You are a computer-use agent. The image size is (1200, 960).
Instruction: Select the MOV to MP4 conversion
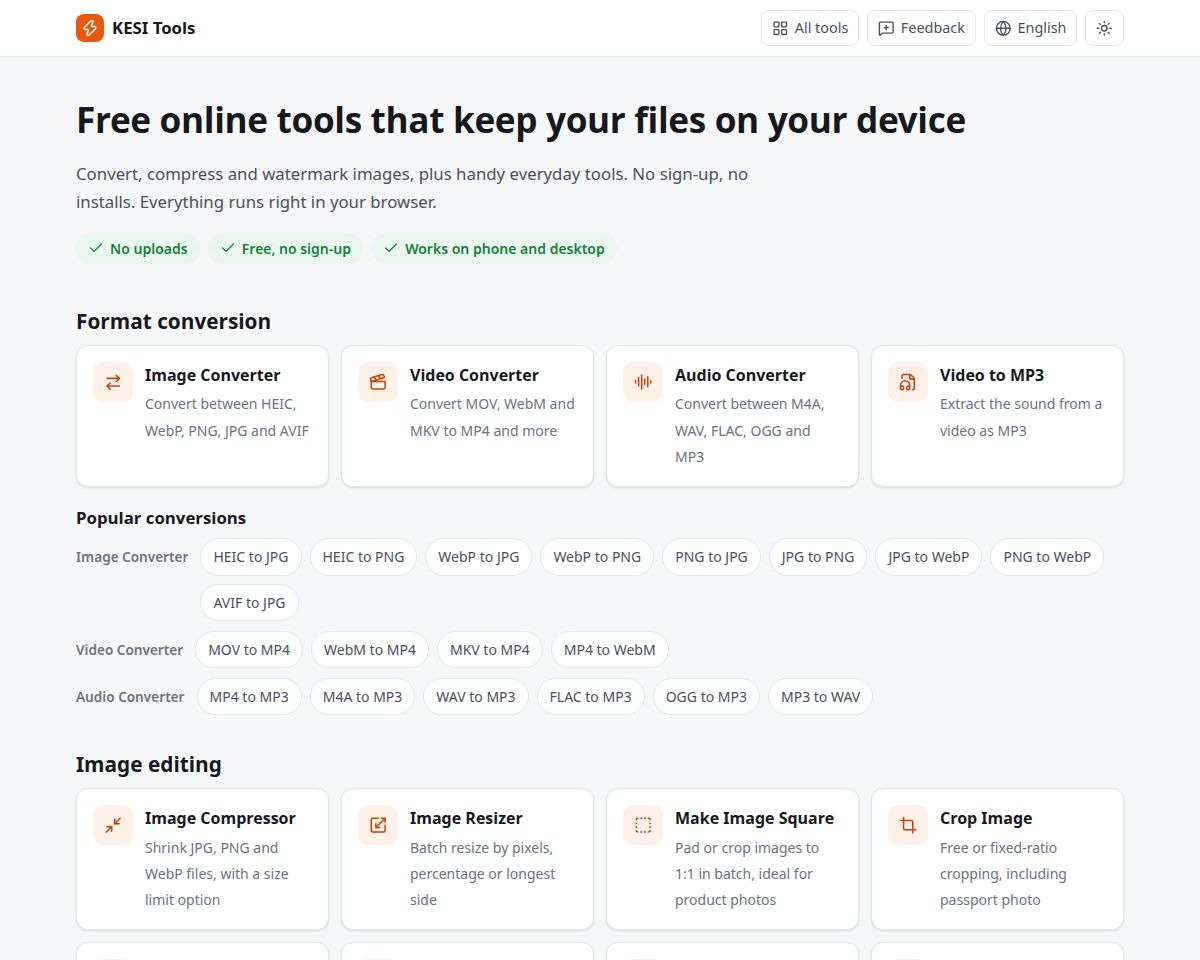pyautogui.click(x=249, y=650)
